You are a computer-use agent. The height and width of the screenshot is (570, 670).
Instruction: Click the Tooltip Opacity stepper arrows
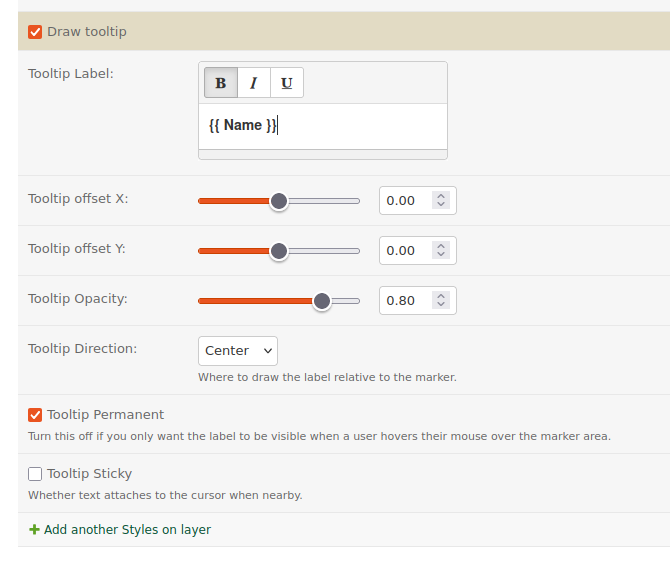[x=441, y=301]
